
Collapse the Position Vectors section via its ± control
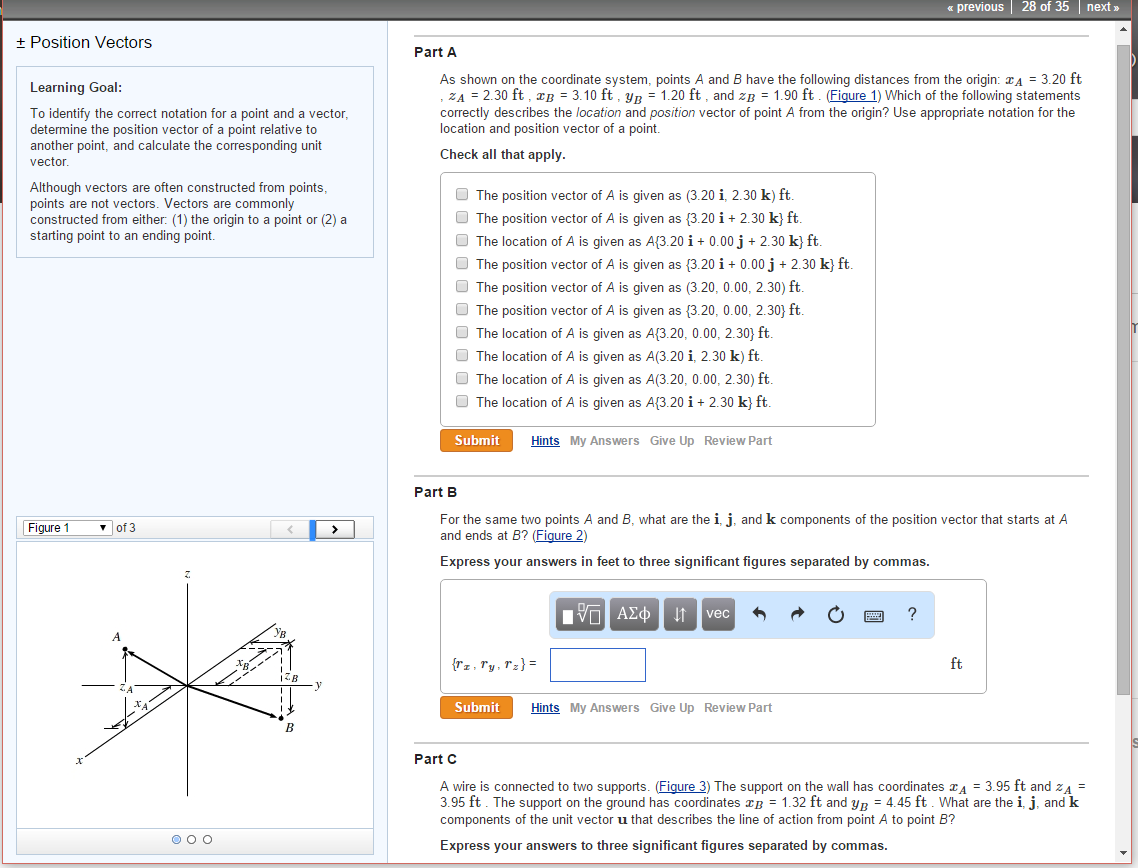[22, 42]
